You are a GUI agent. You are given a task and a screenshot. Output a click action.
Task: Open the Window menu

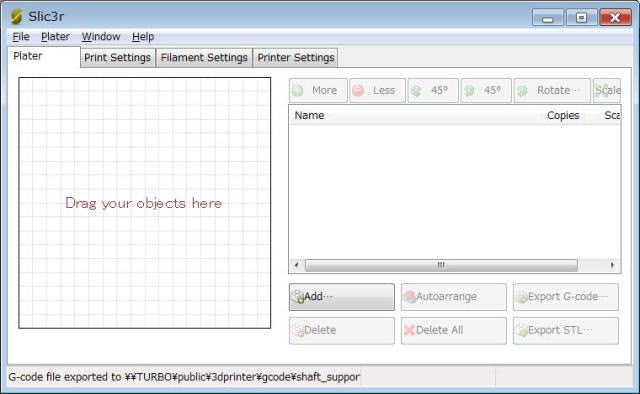(101, 37)
